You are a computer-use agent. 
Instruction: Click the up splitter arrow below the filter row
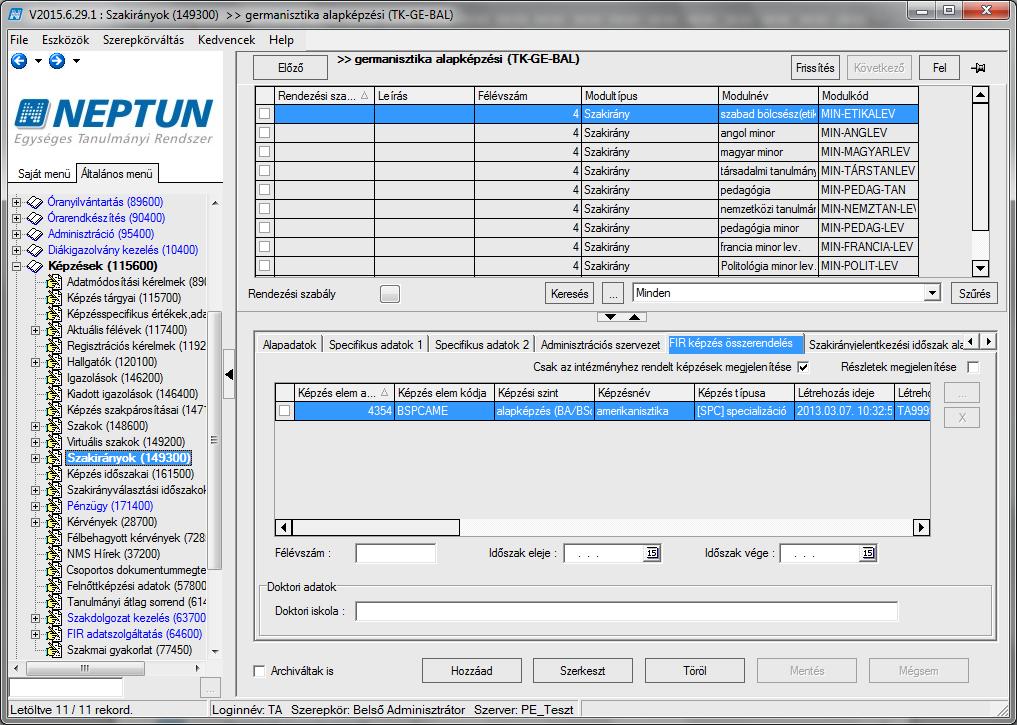click(634, 317)
